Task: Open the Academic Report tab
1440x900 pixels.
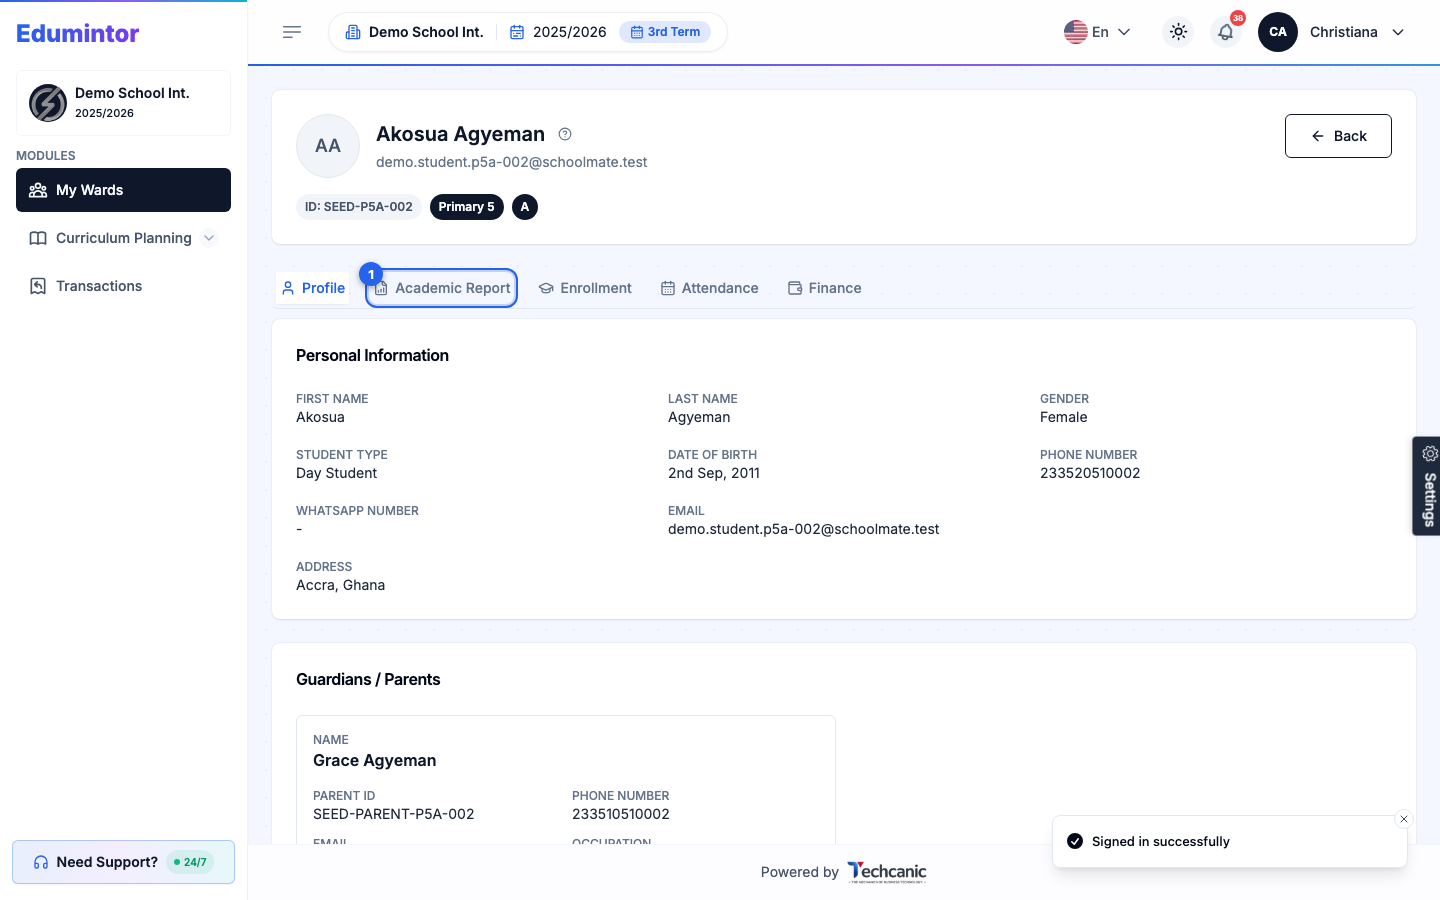Action: 442,288
